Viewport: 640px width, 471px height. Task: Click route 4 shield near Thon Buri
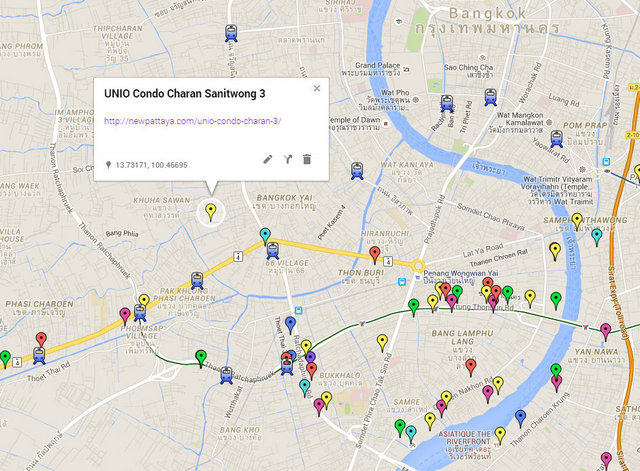click(388, 261)
